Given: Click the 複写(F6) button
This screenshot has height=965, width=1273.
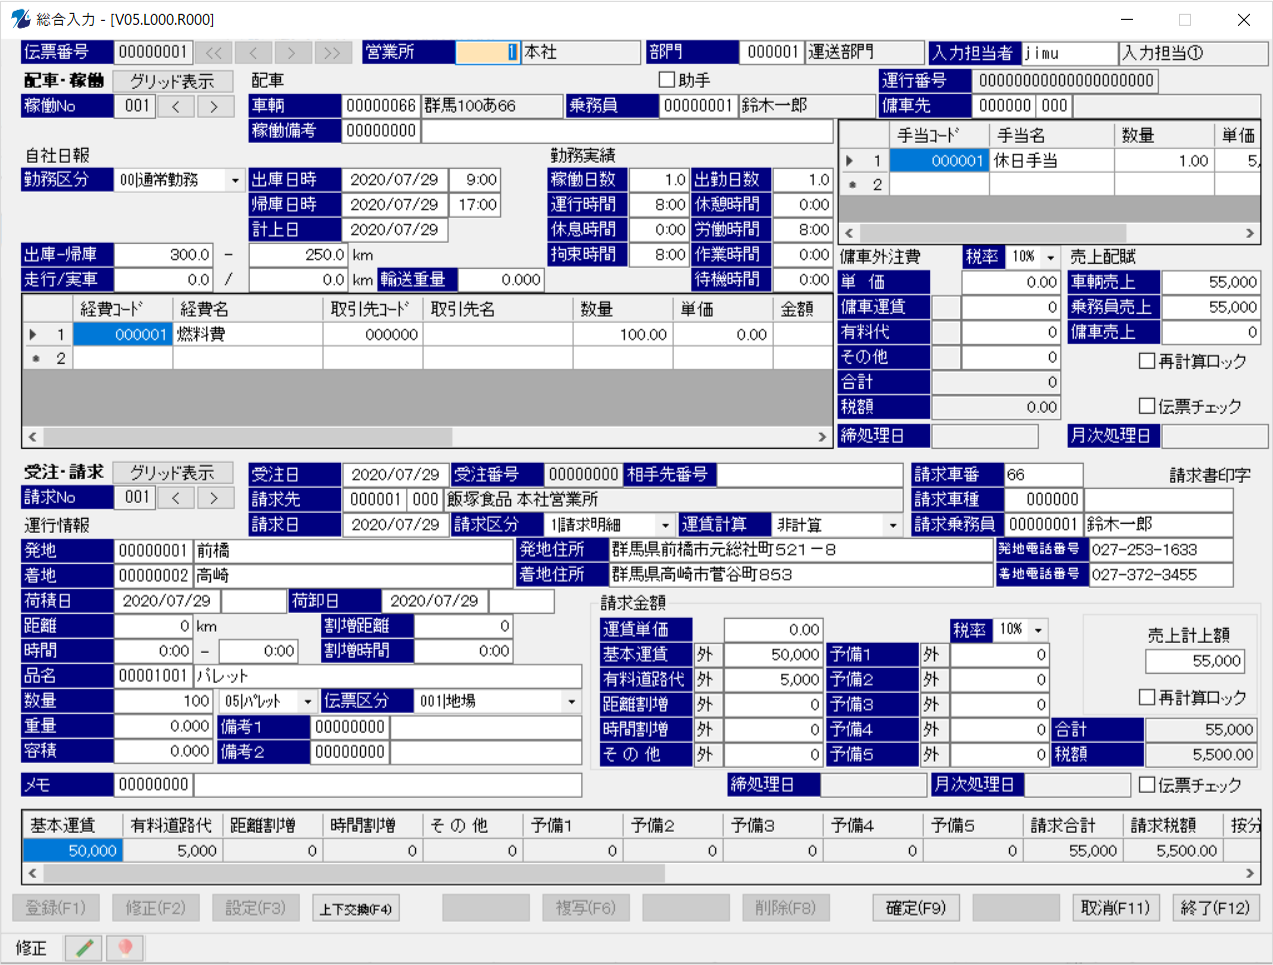Looking at the screenshot, I should pyautogui.click(x=586, y=908).
